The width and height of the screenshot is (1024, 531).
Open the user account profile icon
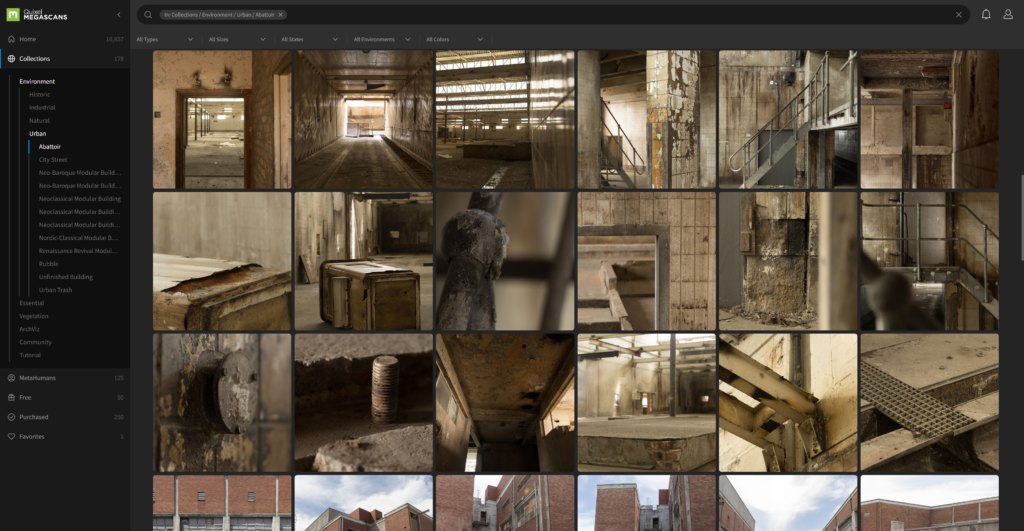click(x=1008, y=15)
